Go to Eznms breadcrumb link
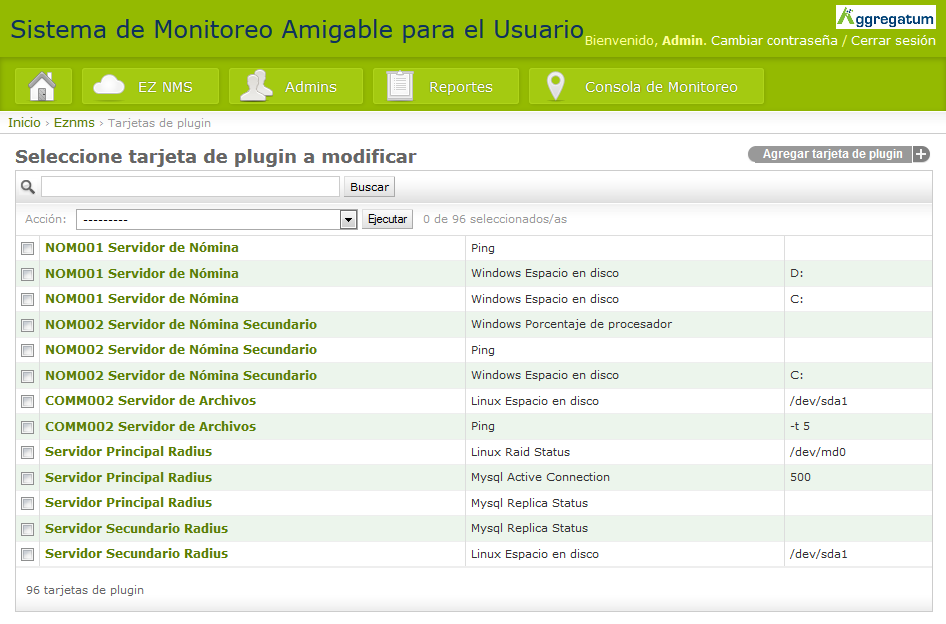 click(74, 123)
